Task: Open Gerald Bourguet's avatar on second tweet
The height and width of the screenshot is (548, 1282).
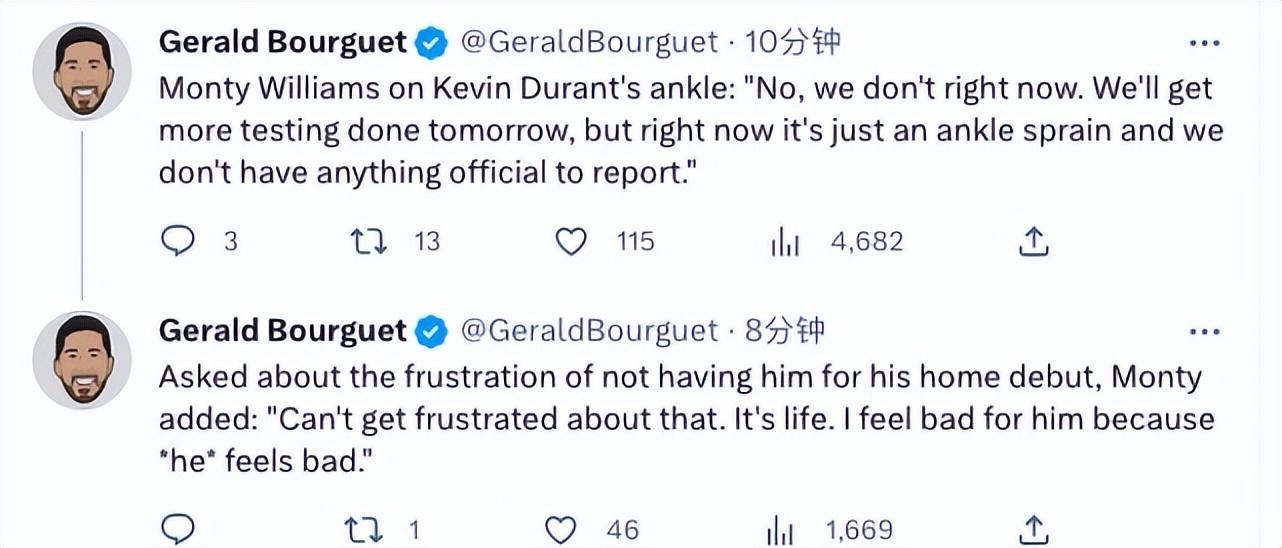Action: point(82,359)
